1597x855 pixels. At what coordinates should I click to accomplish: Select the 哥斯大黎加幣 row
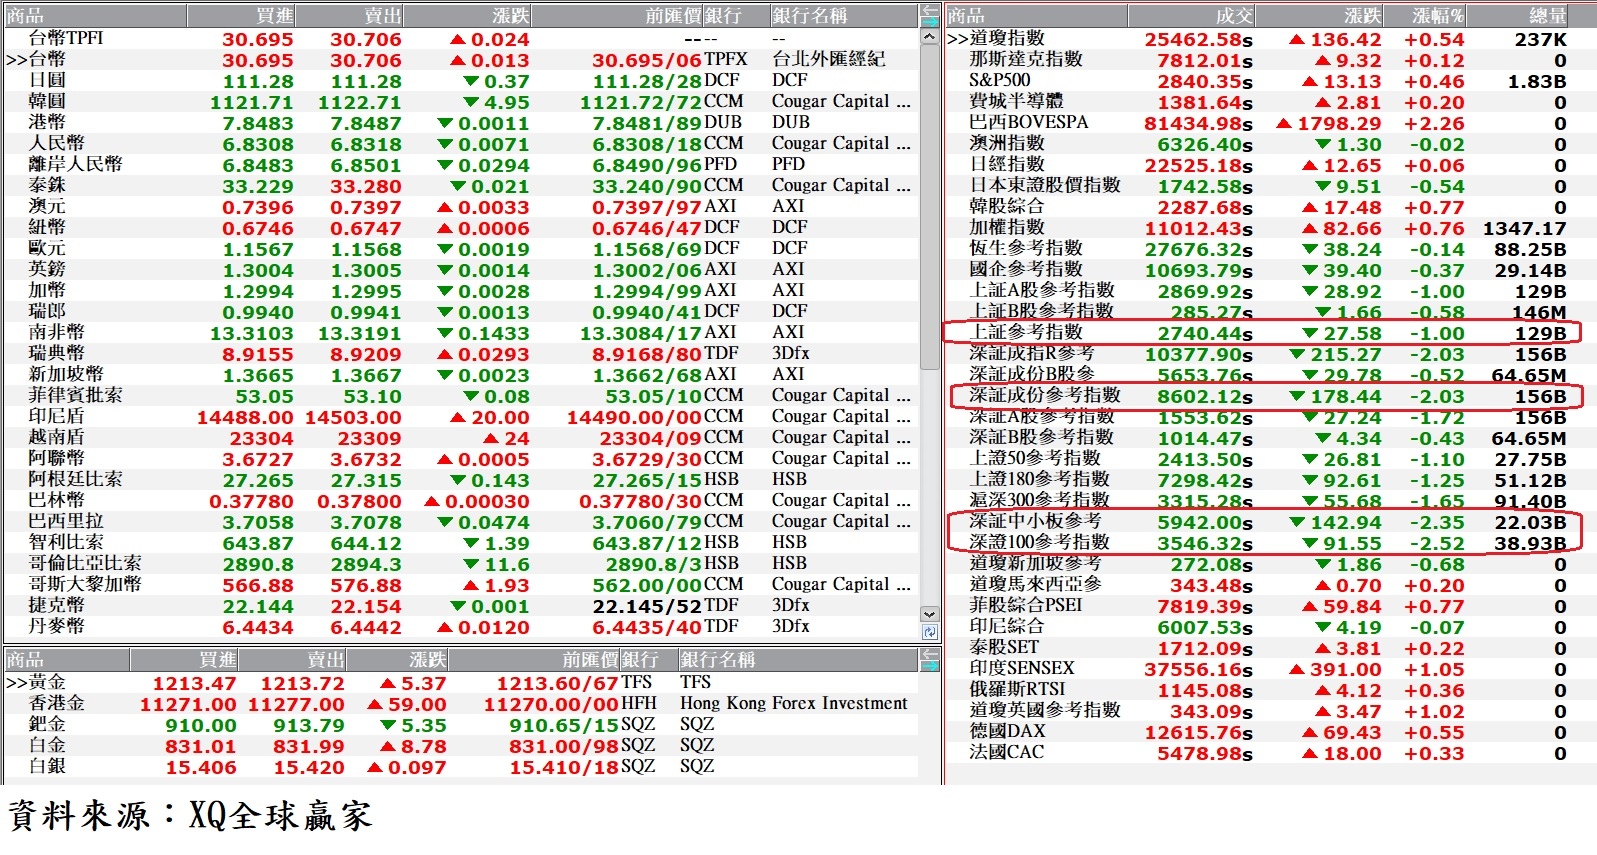(x=460, y=584)
